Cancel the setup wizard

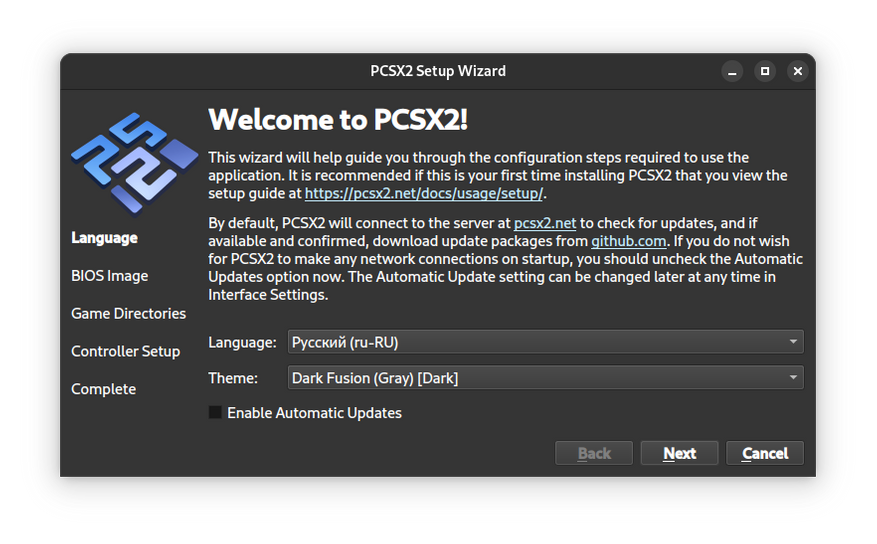(765, 453)
